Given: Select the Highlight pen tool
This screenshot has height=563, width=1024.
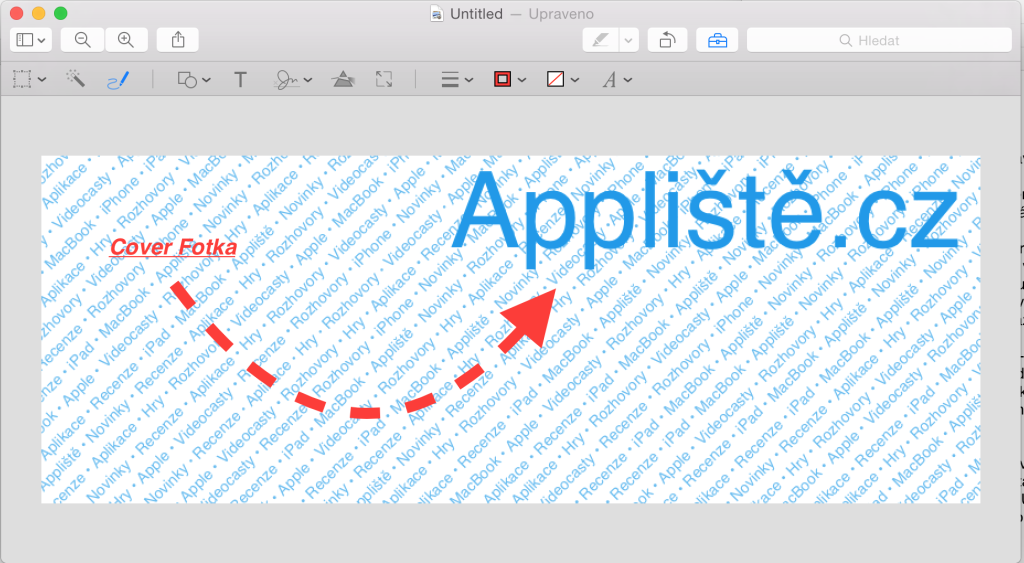Looking at the screenshot, I should (x=600, y=40).
